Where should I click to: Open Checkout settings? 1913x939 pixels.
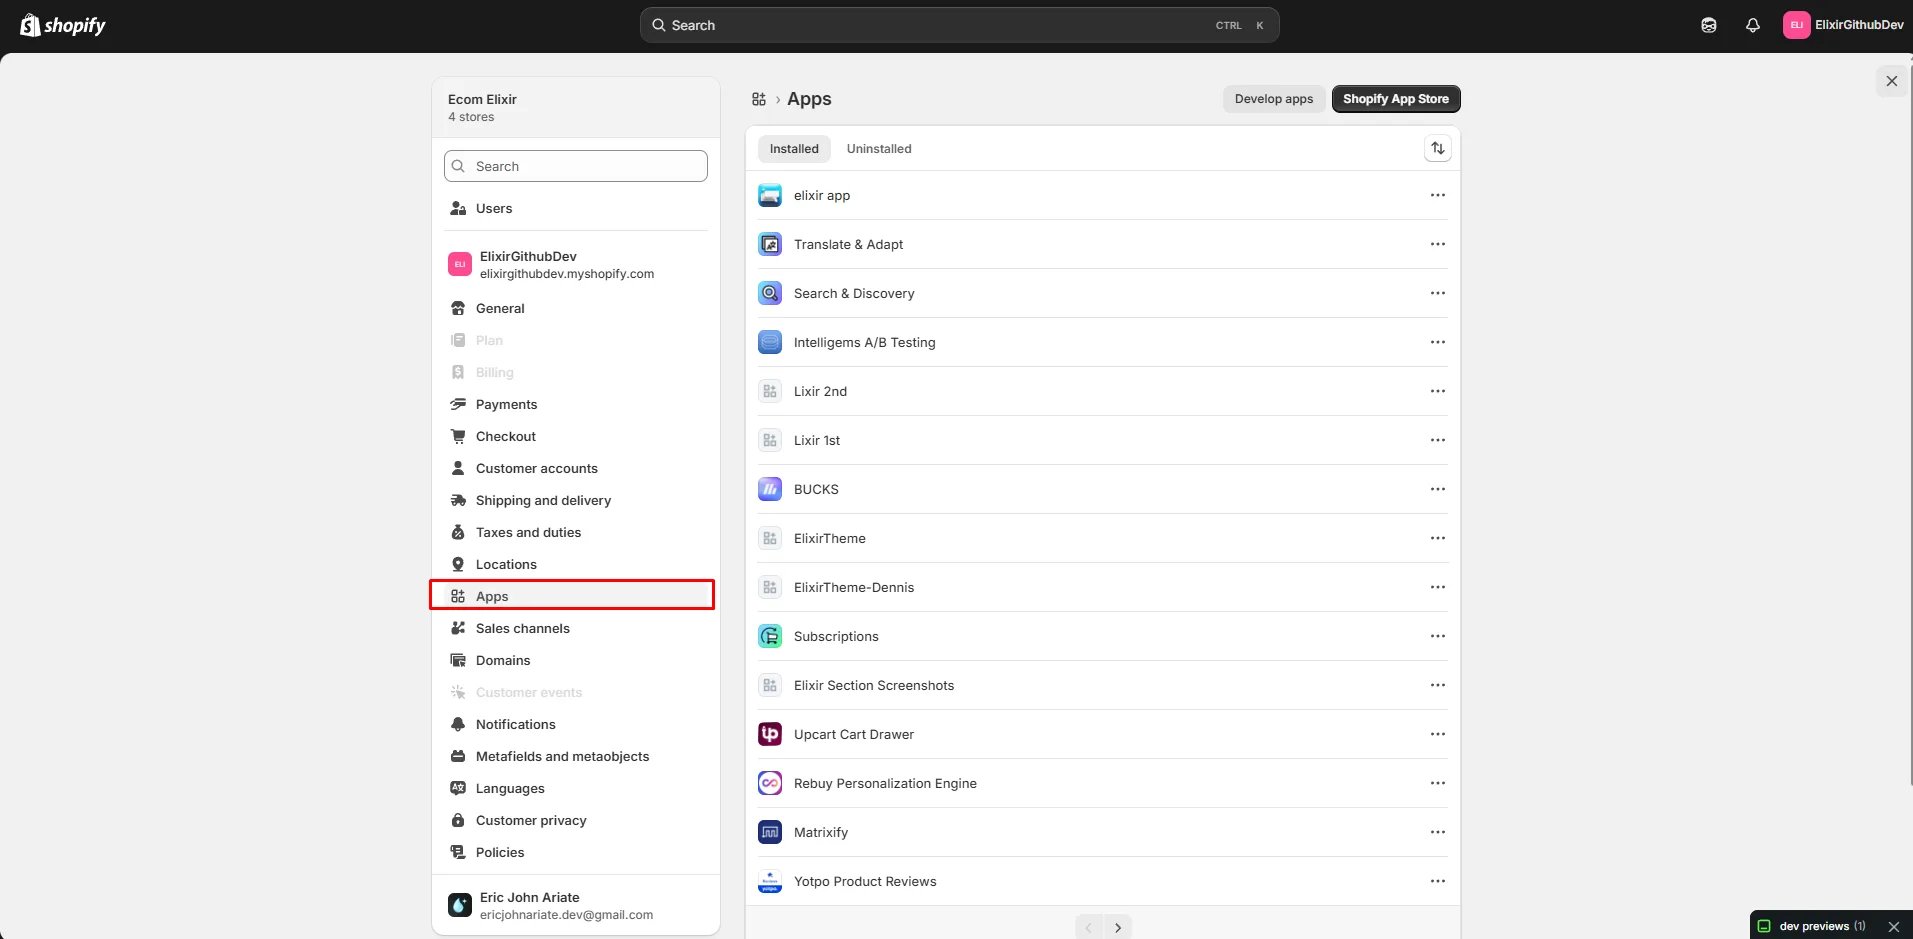576,436
